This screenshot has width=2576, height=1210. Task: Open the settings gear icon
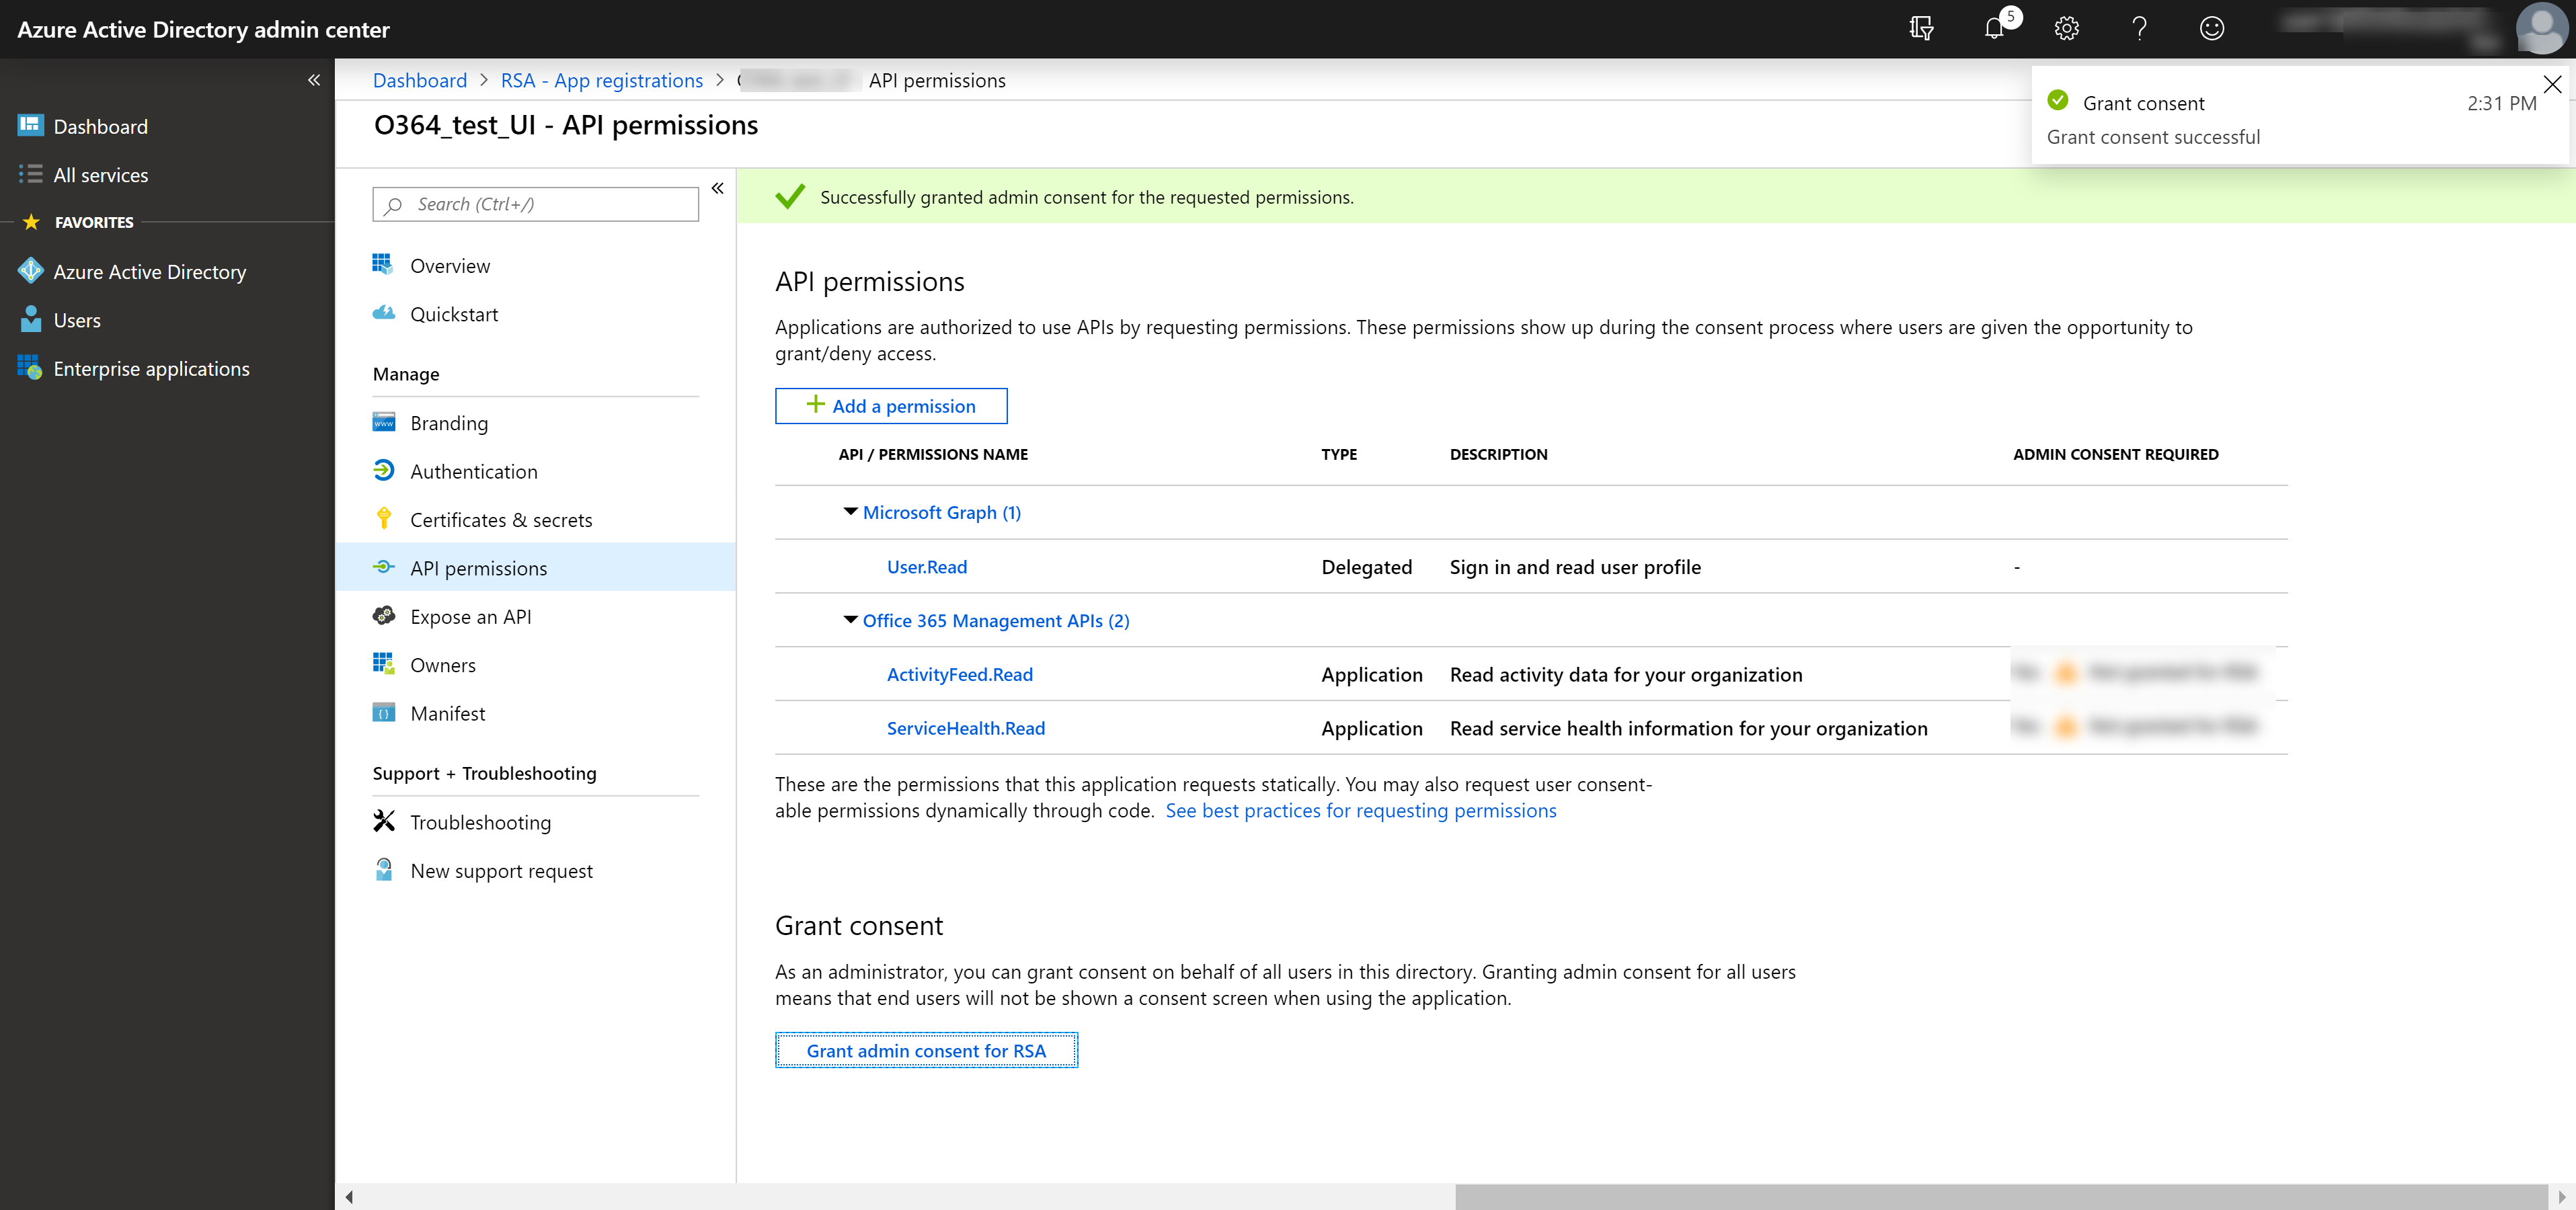[2066, 28]
